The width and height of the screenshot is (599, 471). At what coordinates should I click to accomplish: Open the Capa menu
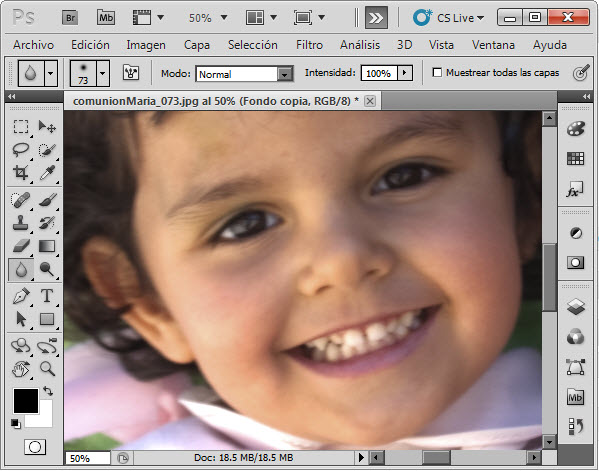click(196, 45)
